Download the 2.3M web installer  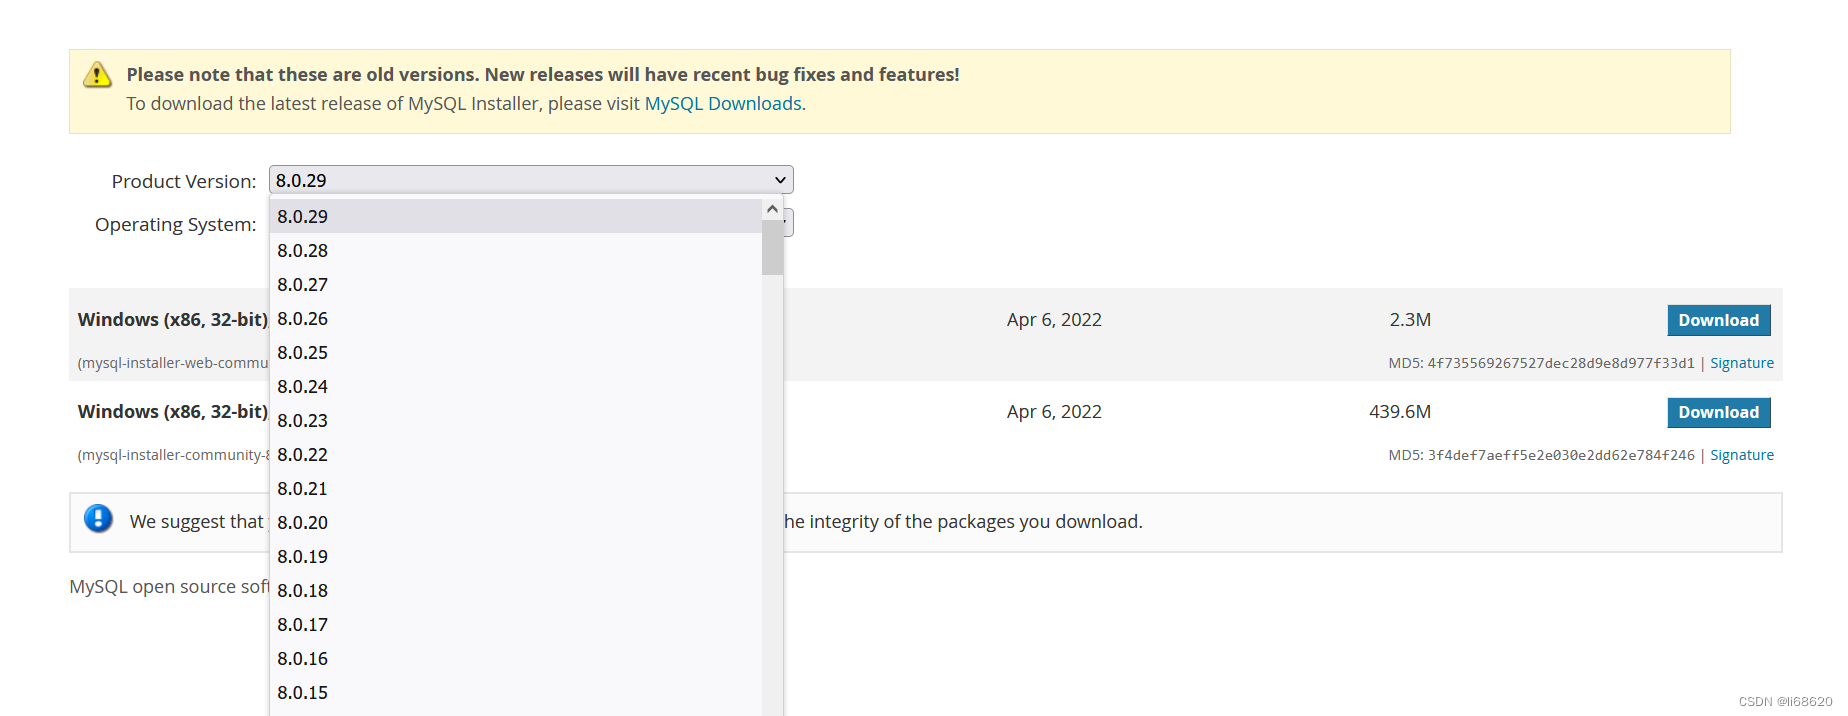(x=1719, y=320)
